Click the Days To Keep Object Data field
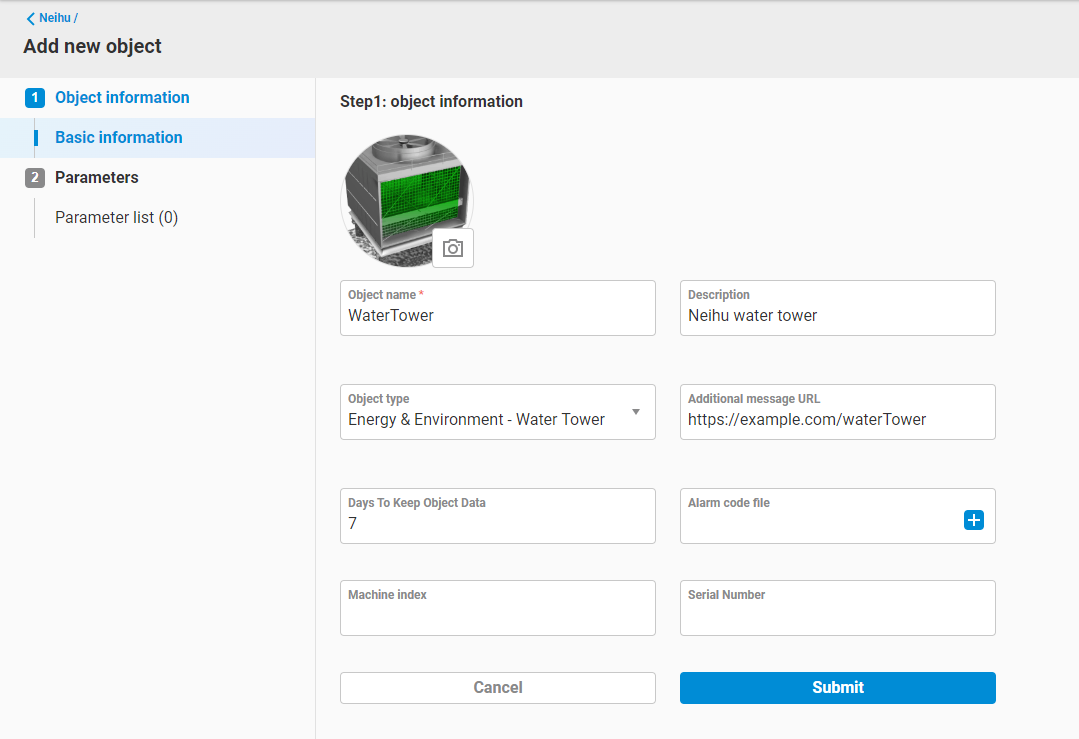Viewport: 1079px width, 739px height. [497, 524]
